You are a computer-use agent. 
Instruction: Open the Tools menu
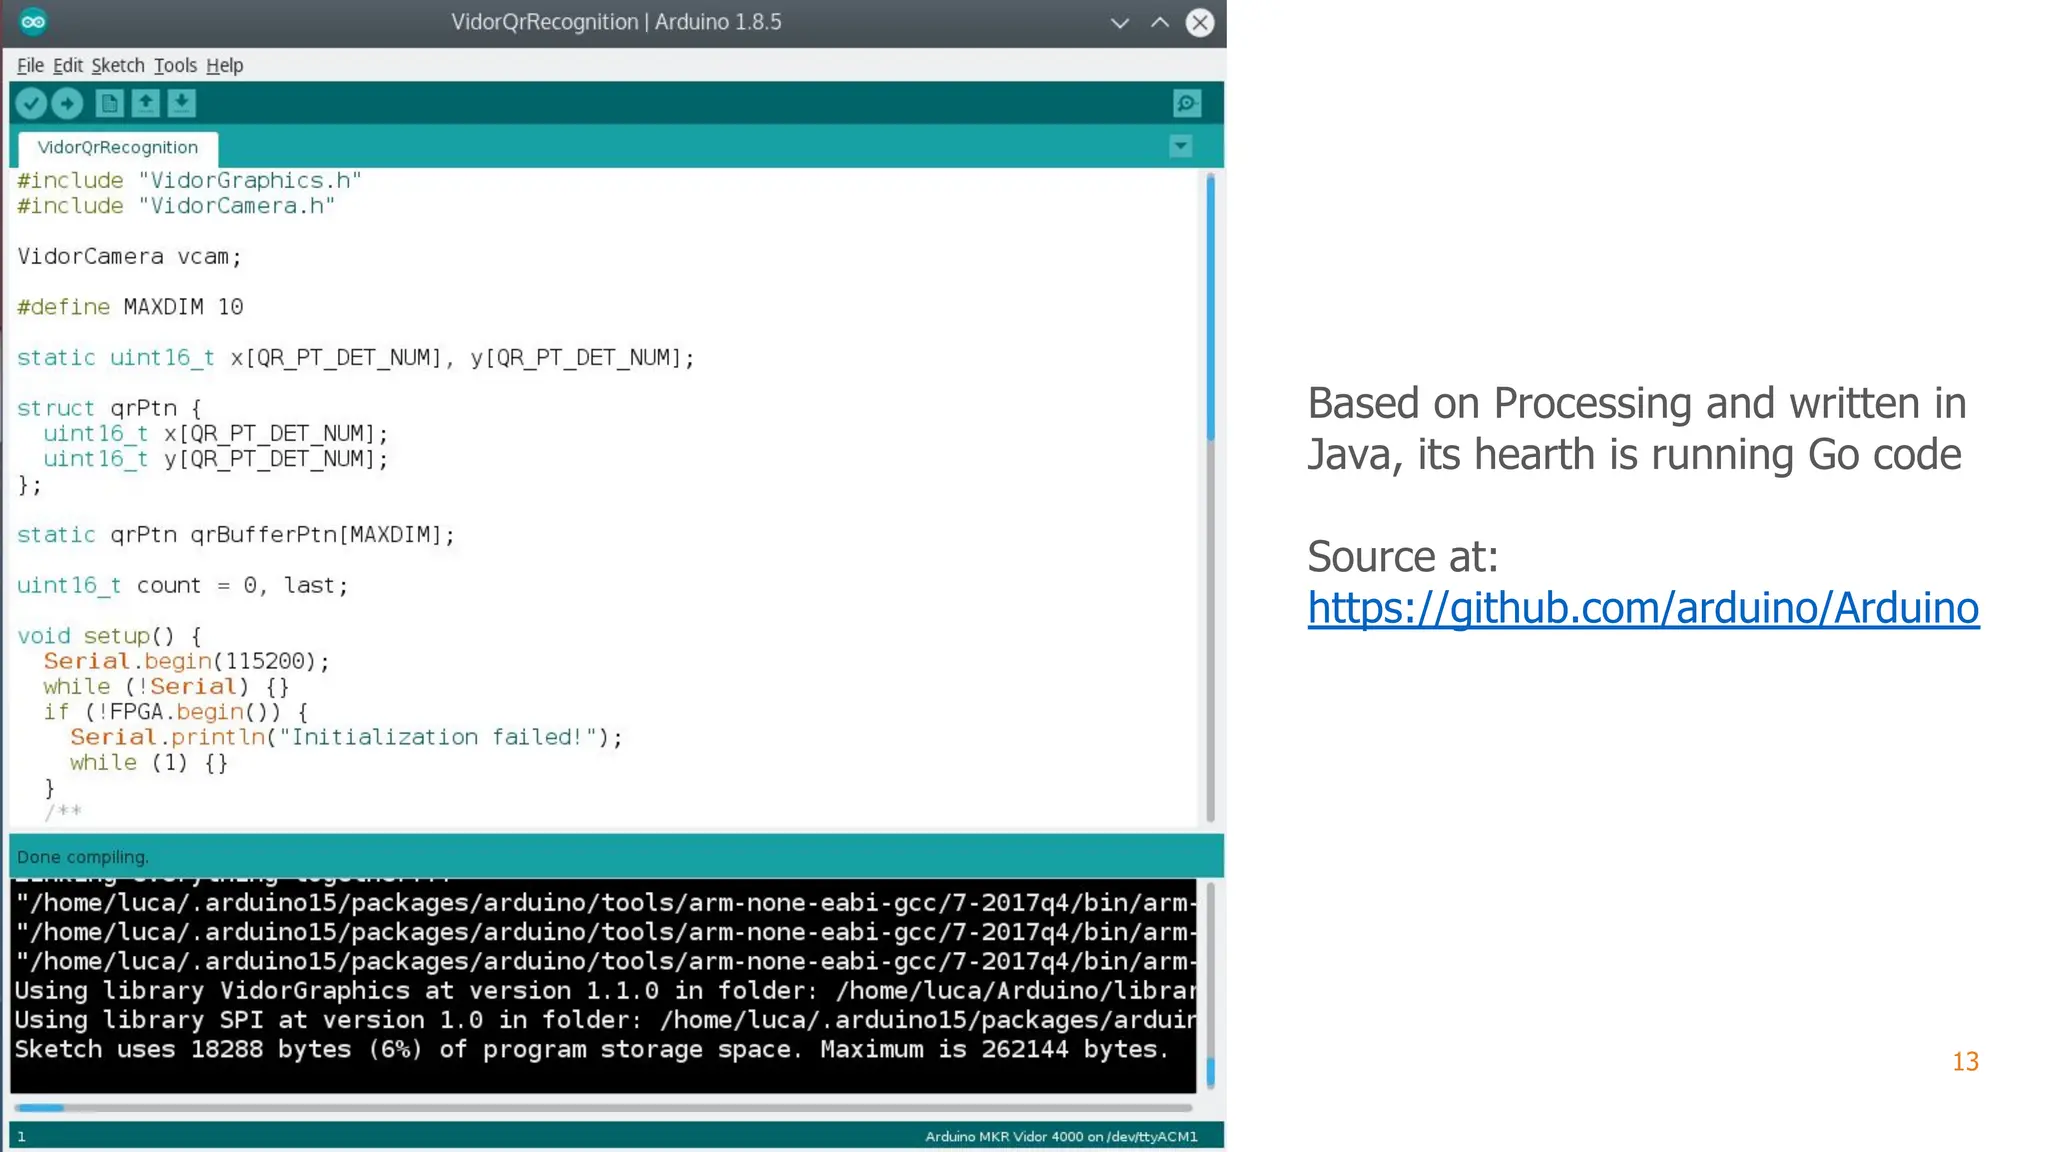pyautogui.click(x=175, y=65)
